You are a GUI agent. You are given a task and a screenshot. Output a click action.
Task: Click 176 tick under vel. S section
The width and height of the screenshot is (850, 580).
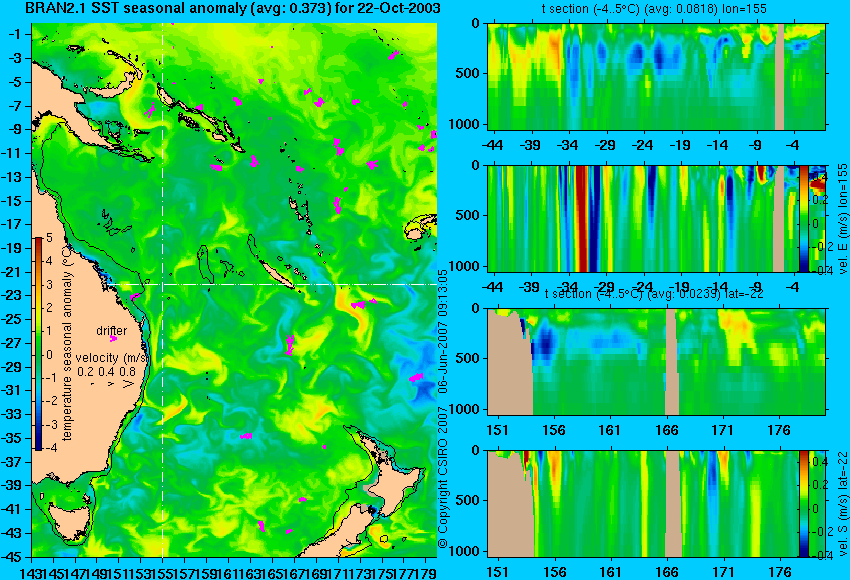[x=780, y=571]
